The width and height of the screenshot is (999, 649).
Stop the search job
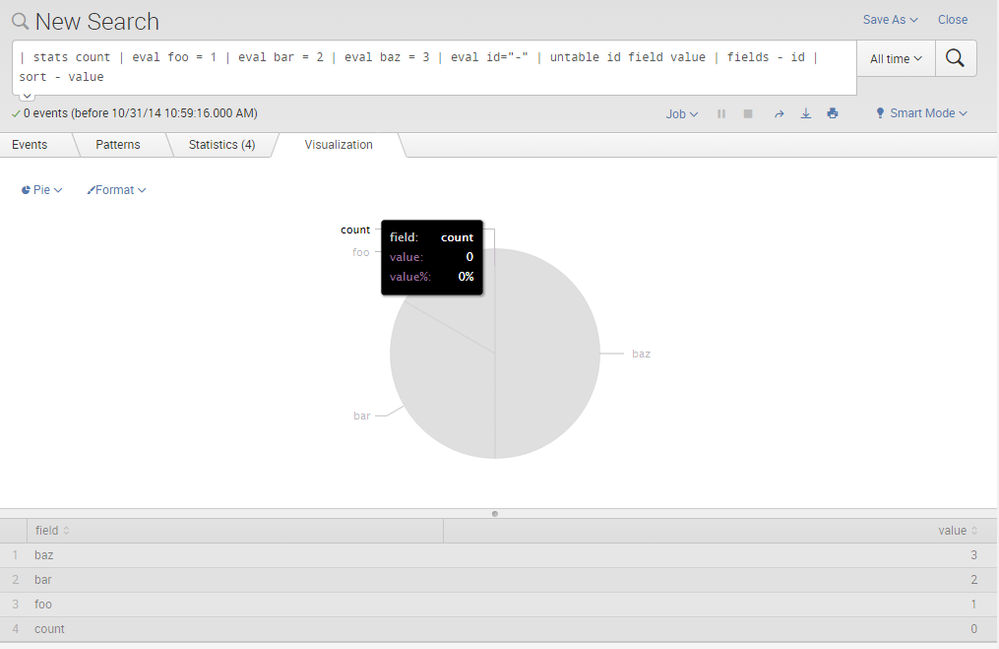tap(747, 114)
